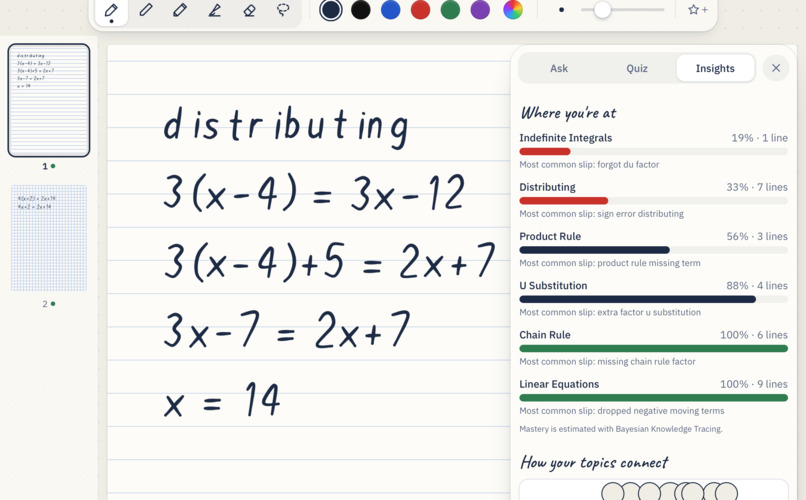The height and width of the screenshot is (500, 806).
Task: Choose the purple ink color
Action: tap(480, 10)
